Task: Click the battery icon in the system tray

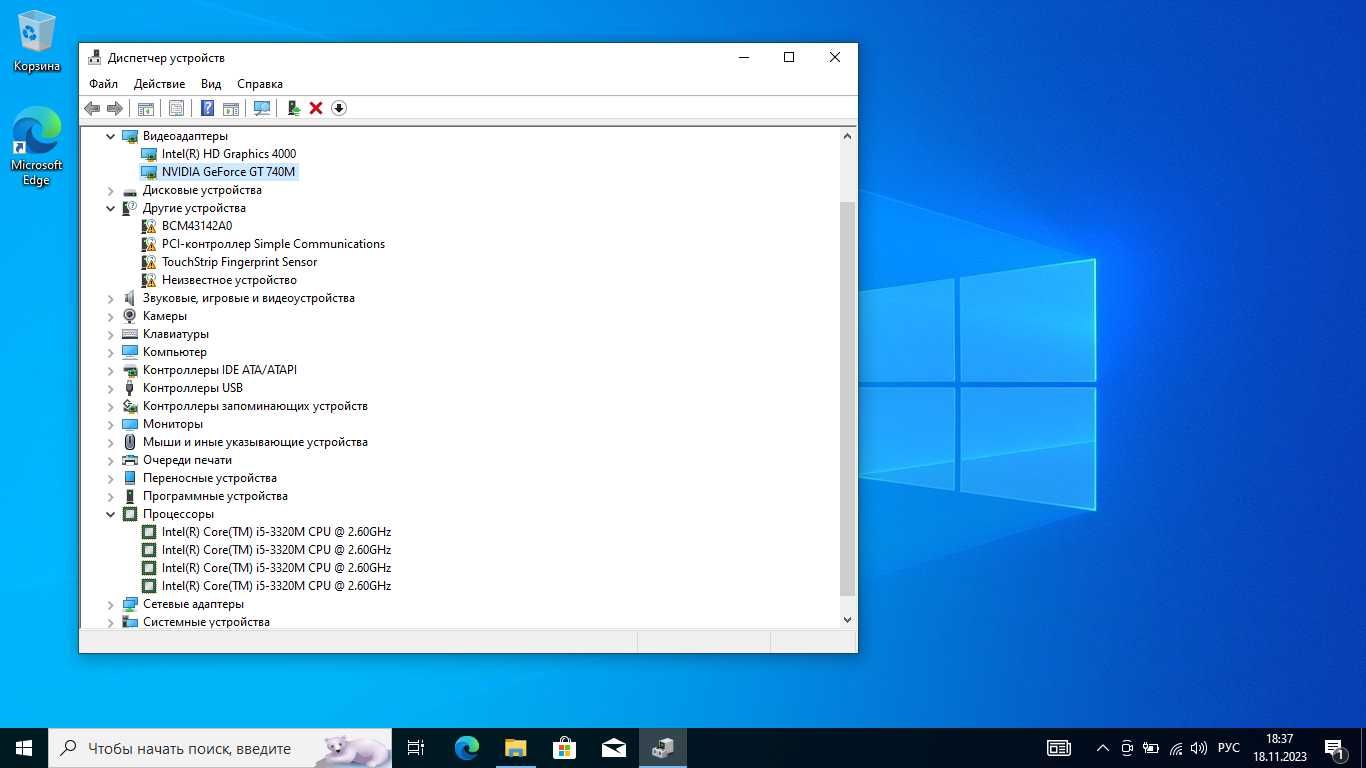Action: pyautogui.click(x=1151, y=748)
